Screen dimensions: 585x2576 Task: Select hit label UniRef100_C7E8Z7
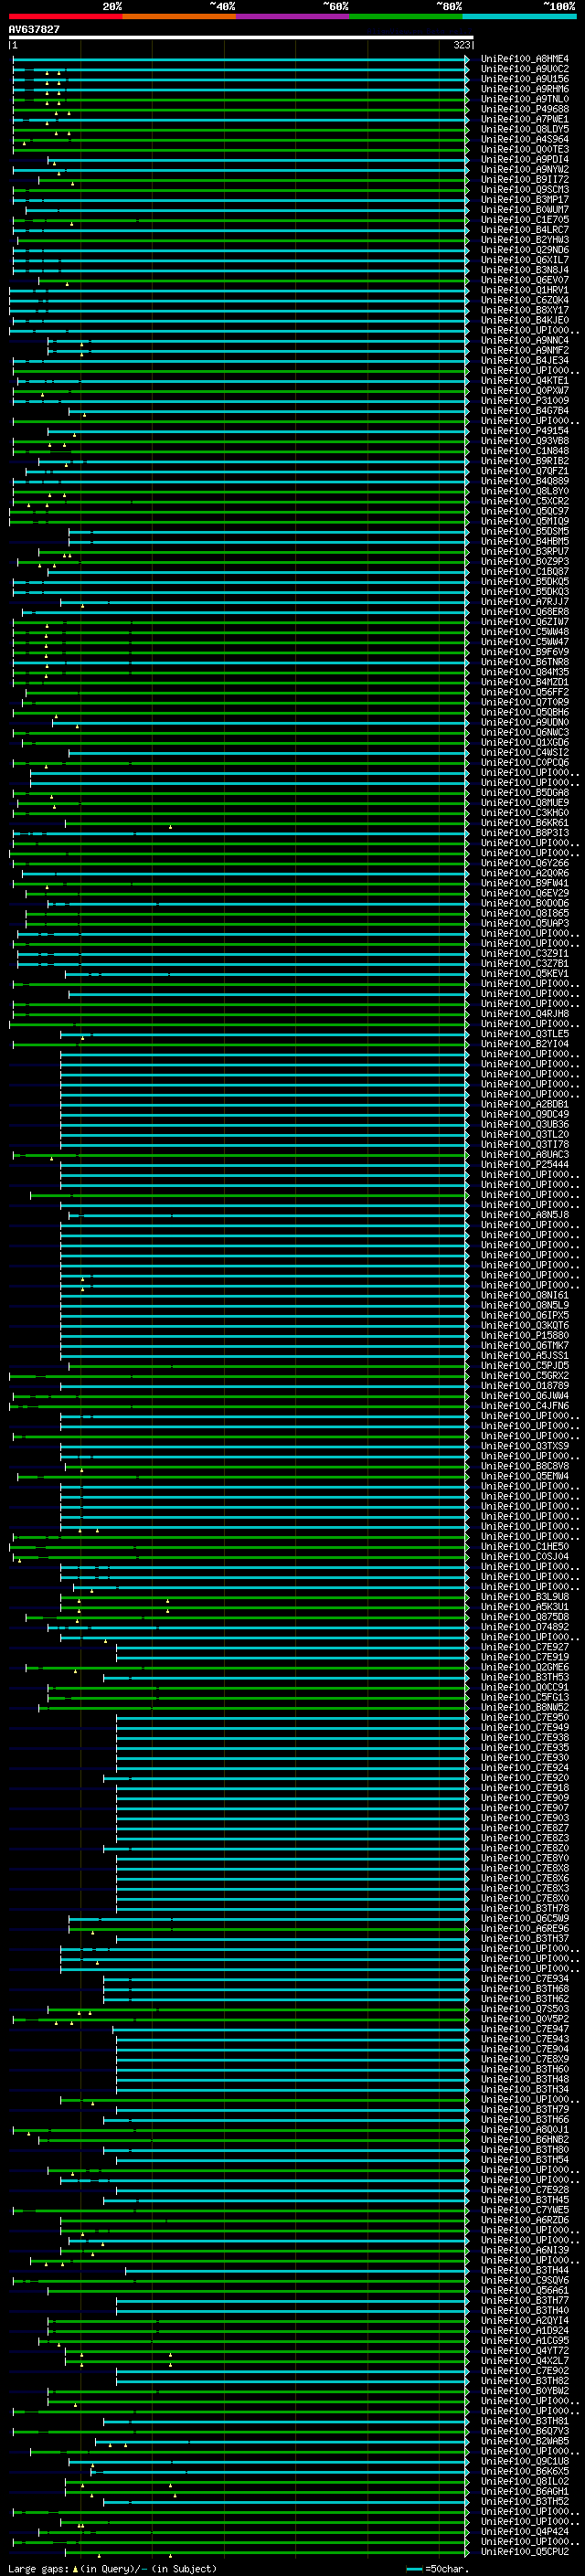pyautogui.click(x=525, y=1827)
